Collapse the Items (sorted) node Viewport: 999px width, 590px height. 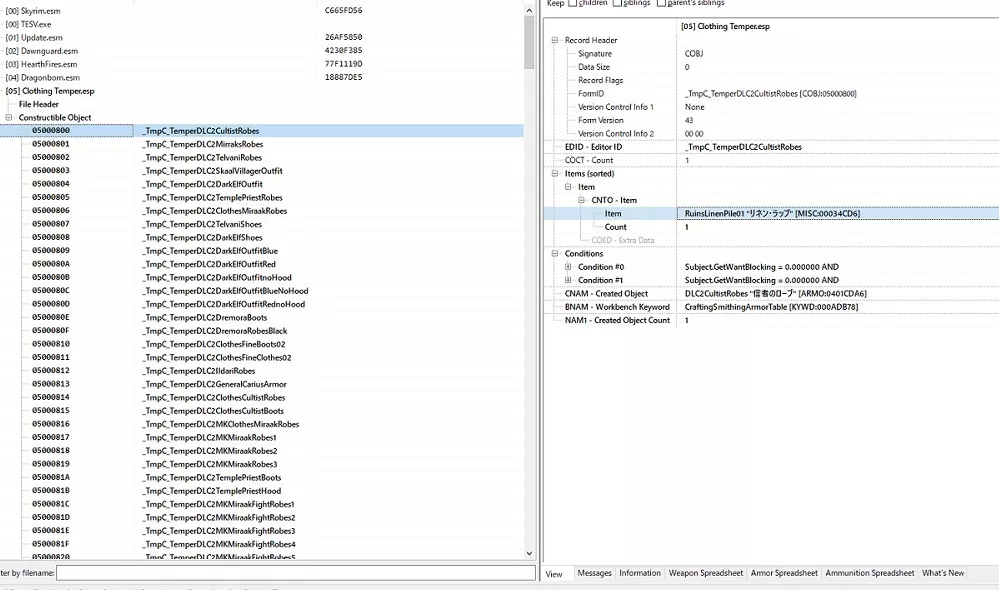point(555,173)
